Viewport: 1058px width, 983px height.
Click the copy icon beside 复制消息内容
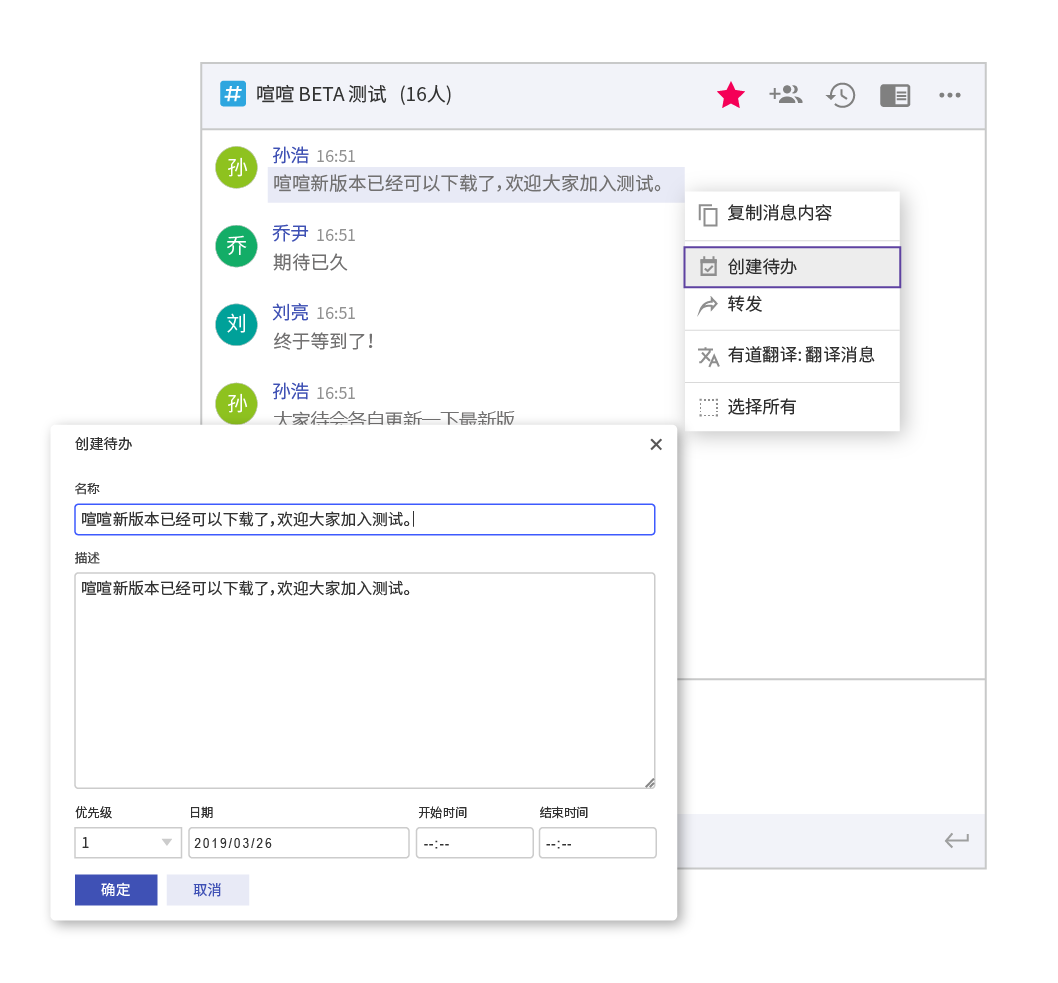tap(708, 215)
